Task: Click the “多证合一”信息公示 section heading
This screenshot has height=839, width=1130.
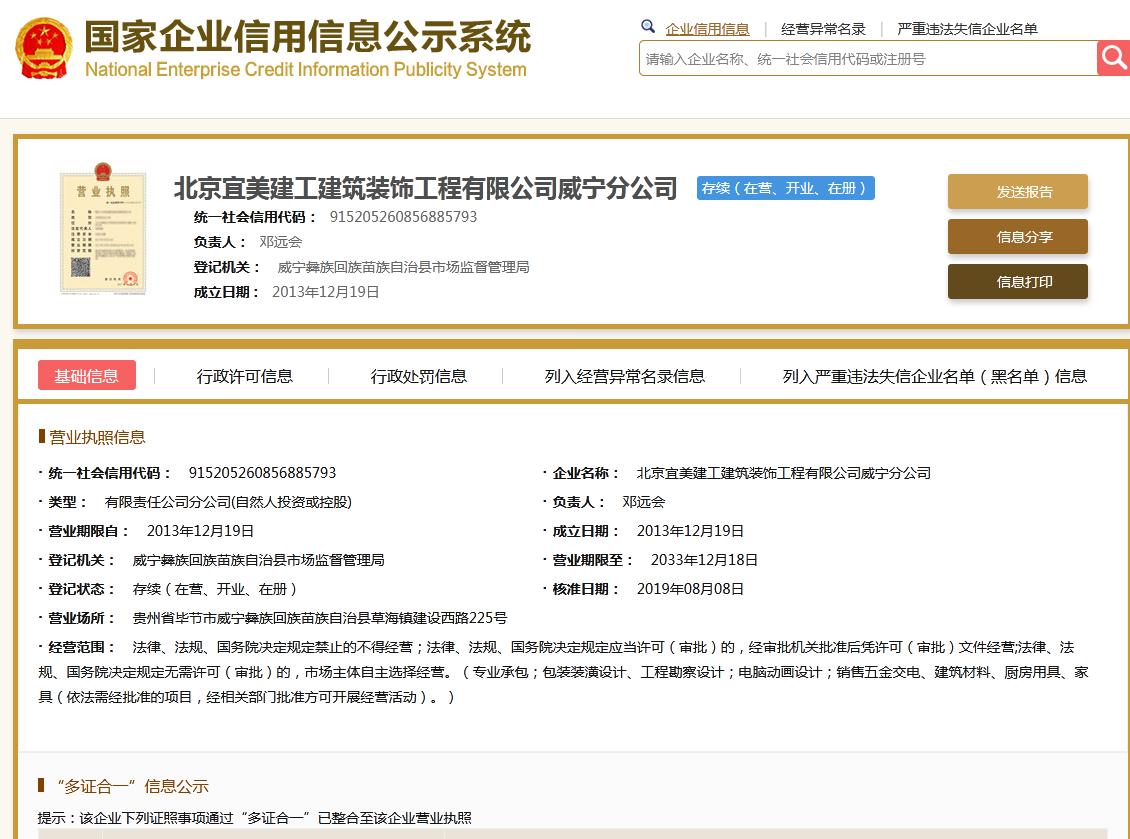Action: point(133,786)
